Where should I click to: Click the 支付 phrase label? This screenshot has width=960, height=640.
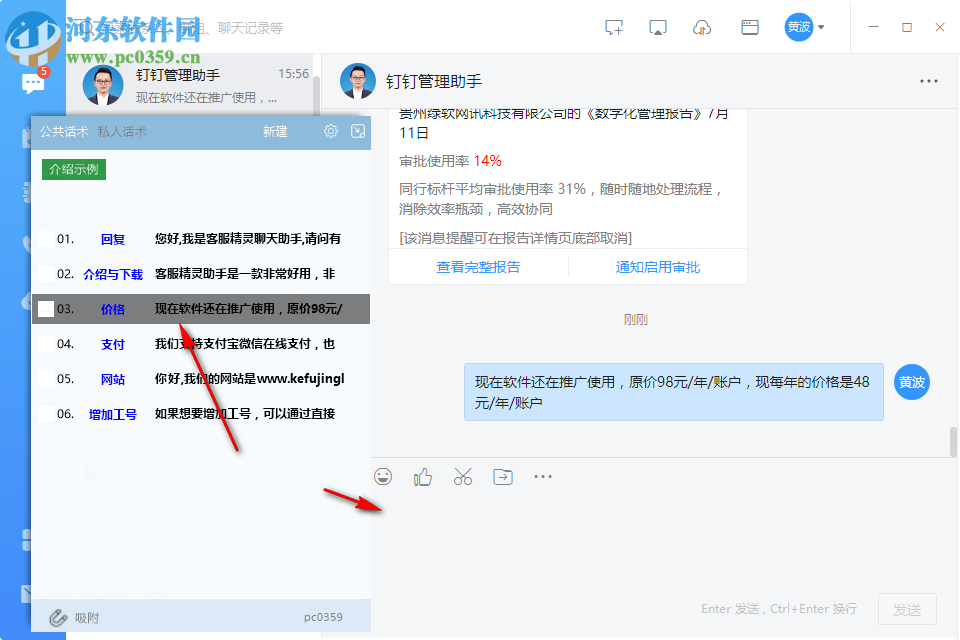(x=113, y=344)
